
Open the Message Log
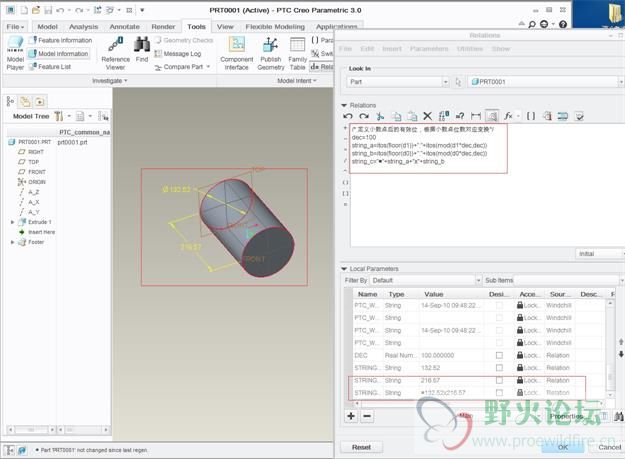click(x=178, y=53)
